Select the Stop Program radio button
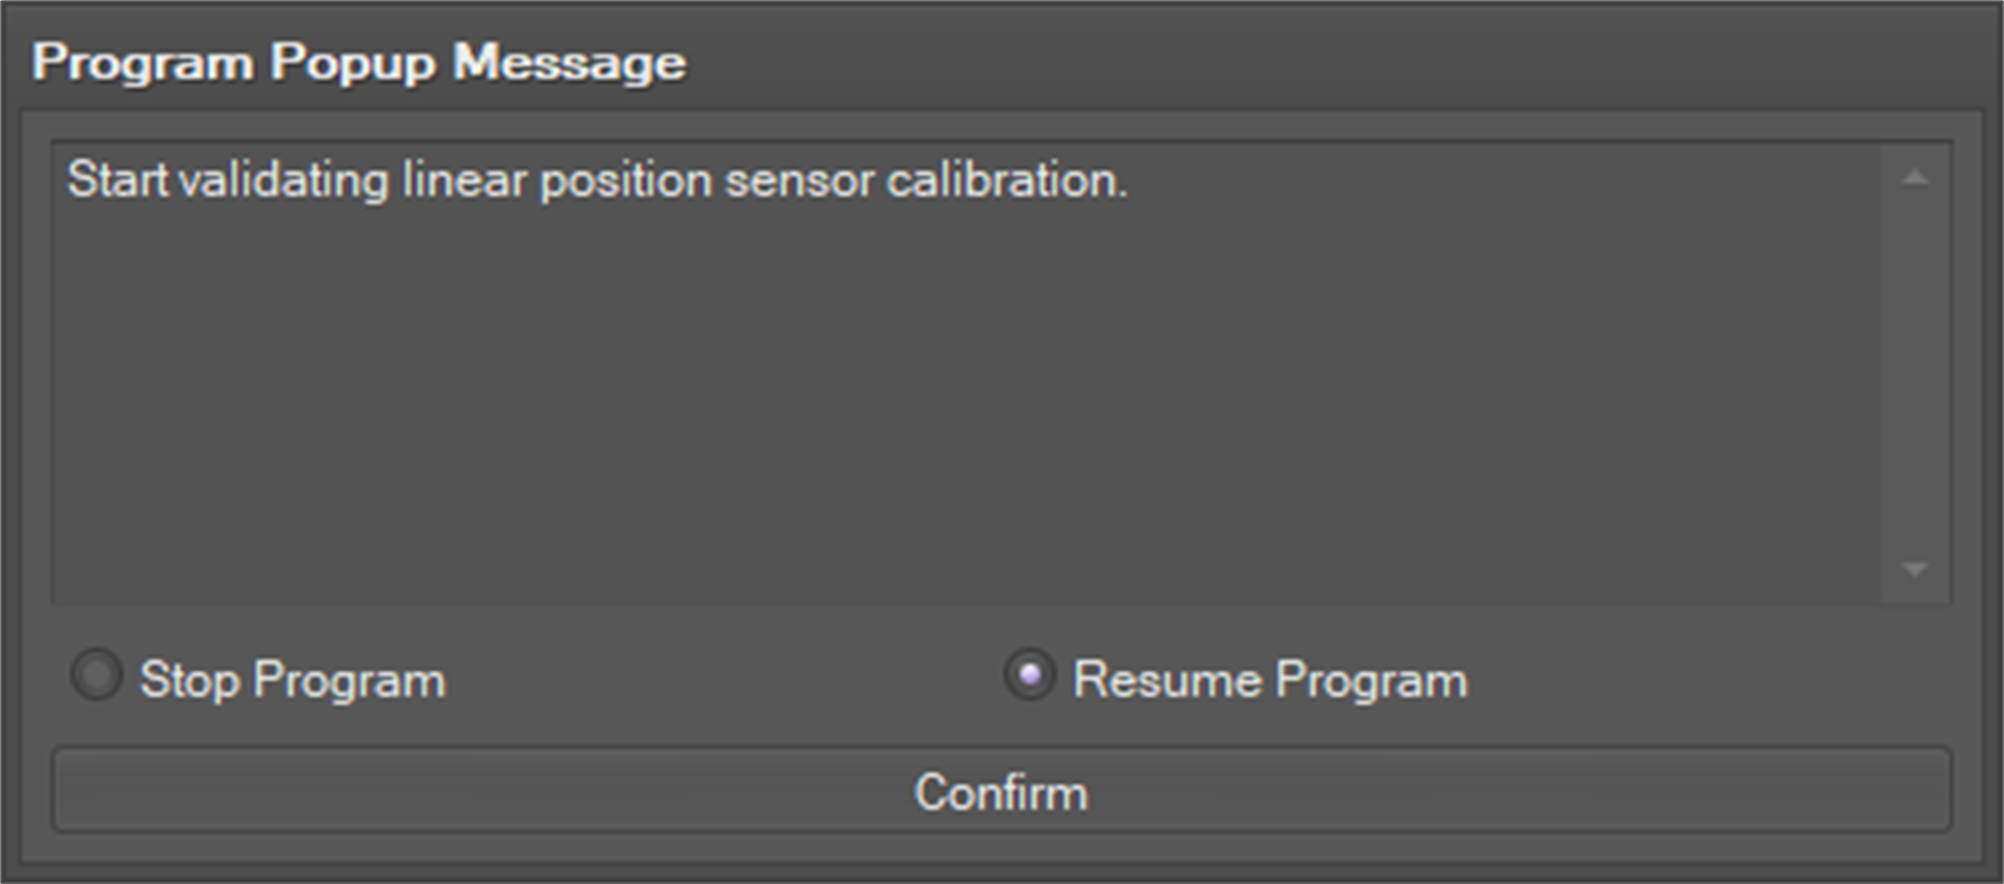Screen dimensions: 2004x884 (x=97, y=675)
